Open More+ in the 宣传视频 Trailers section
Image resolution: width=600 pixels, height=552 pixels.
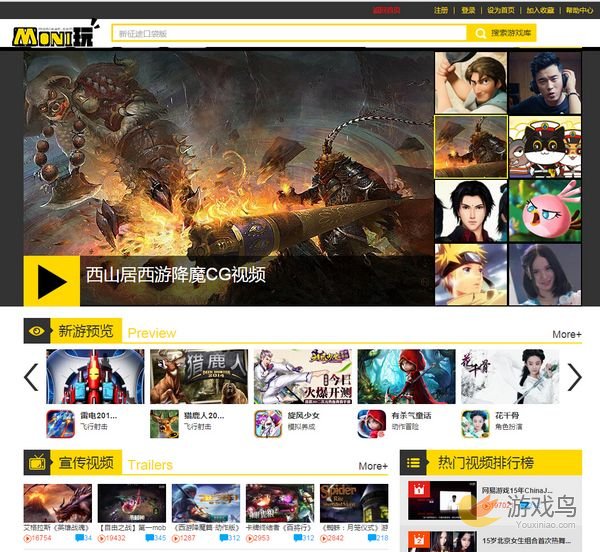[x=373, y=465]
